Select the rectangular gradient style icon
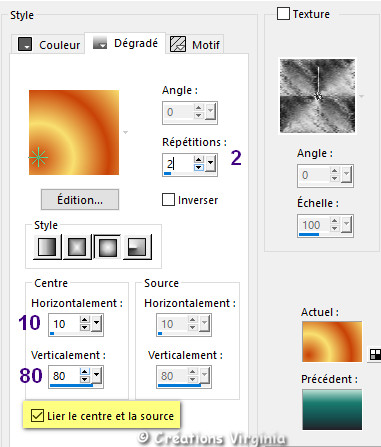 [x=77, y=247]
